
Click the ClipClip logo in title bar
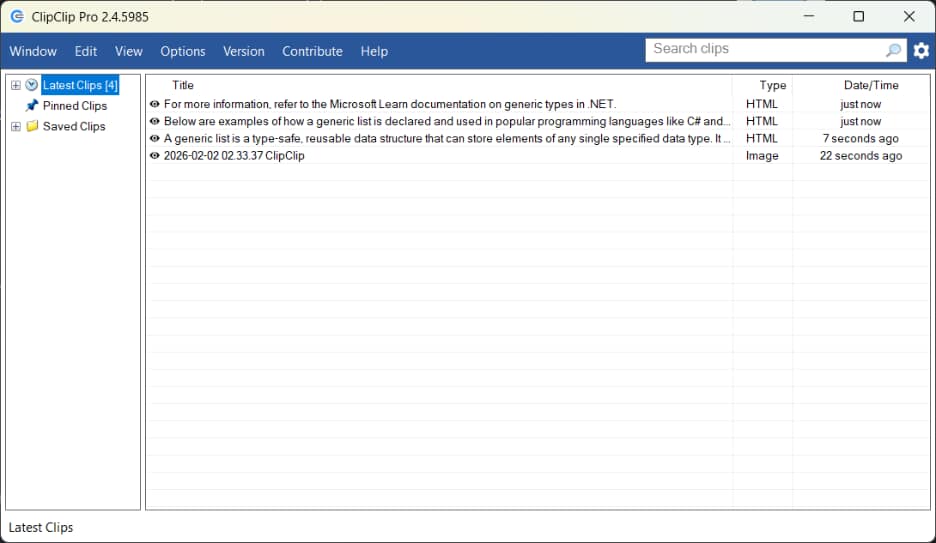(17, 17)
